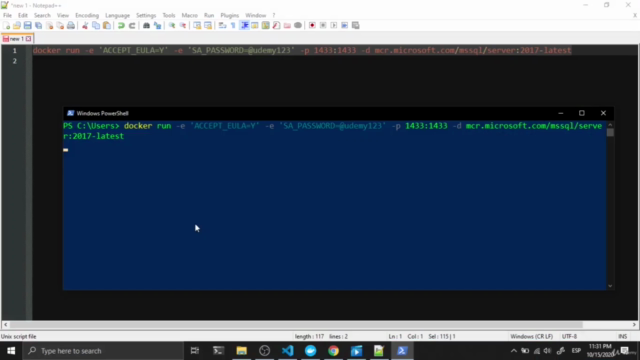640x360 pixels.
Task: Toggle synchronized horizontal scrolling
Action: tap(208, 25)
